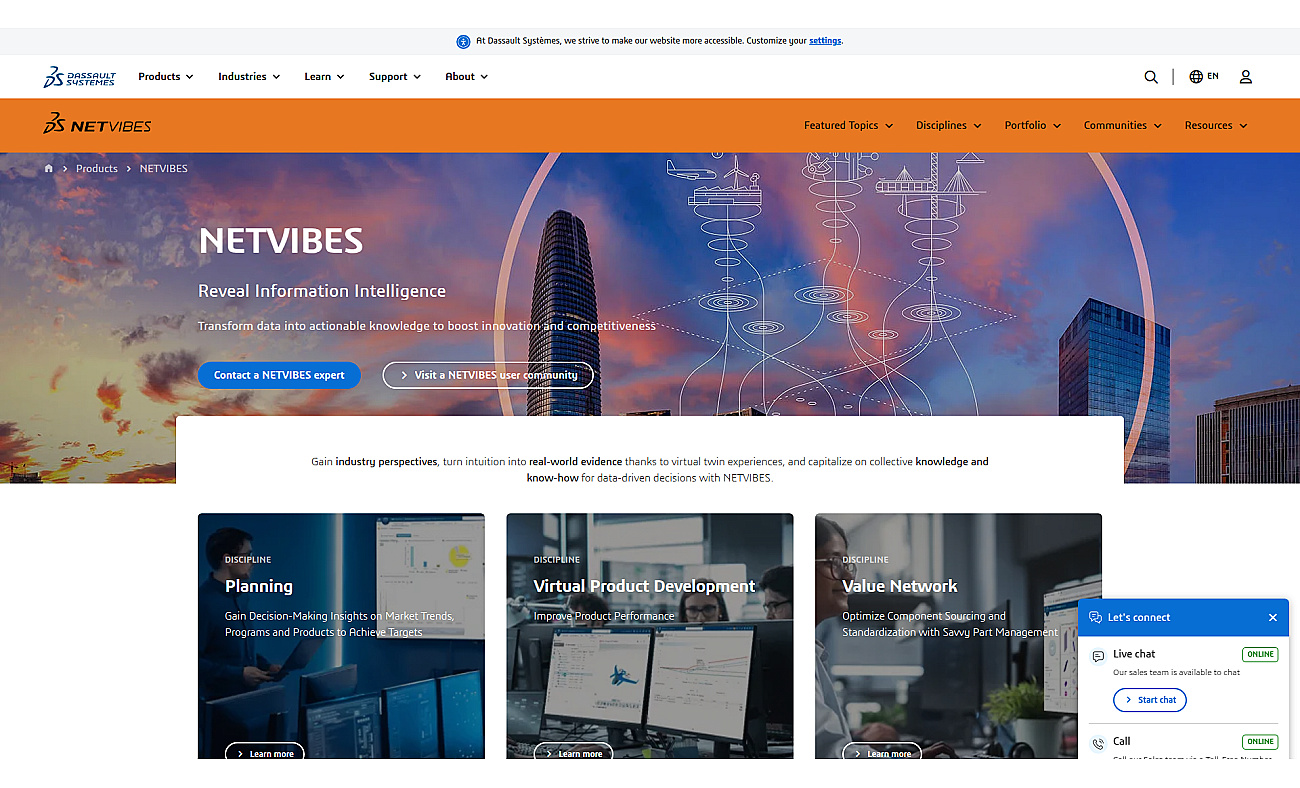Image resolution: width=1300 pixels, height=788 pixels.
Task: Expand the Industries menu
Action: (x=249, y=77)
